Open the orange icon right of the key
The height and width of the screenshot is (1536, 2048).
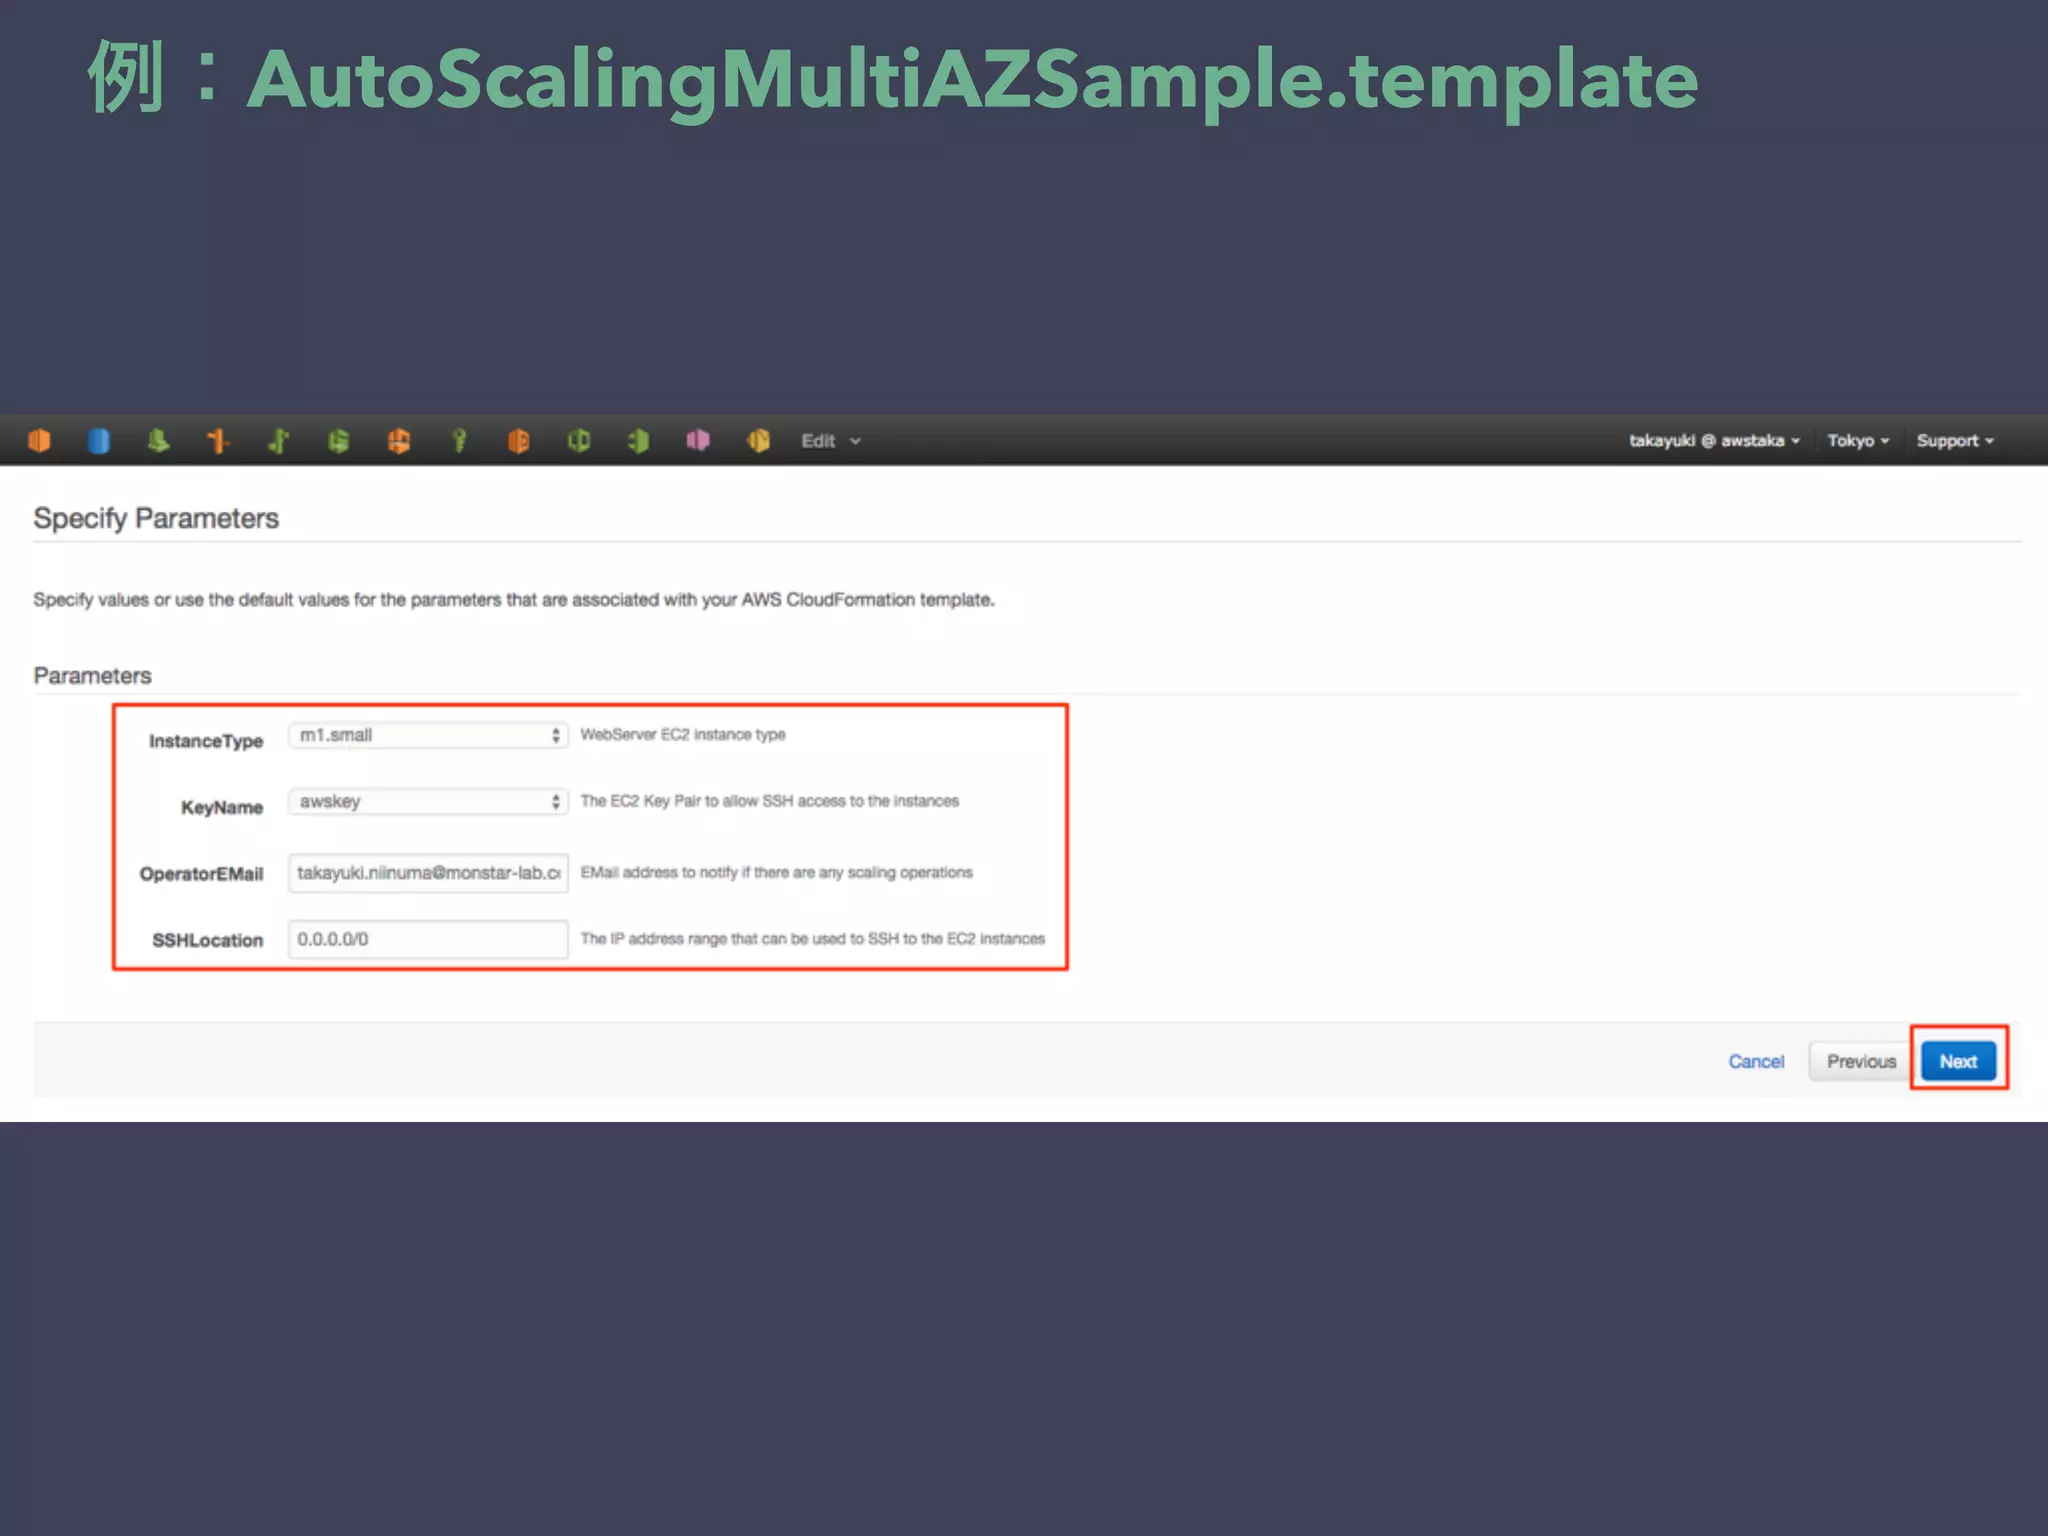click(518, 441)
